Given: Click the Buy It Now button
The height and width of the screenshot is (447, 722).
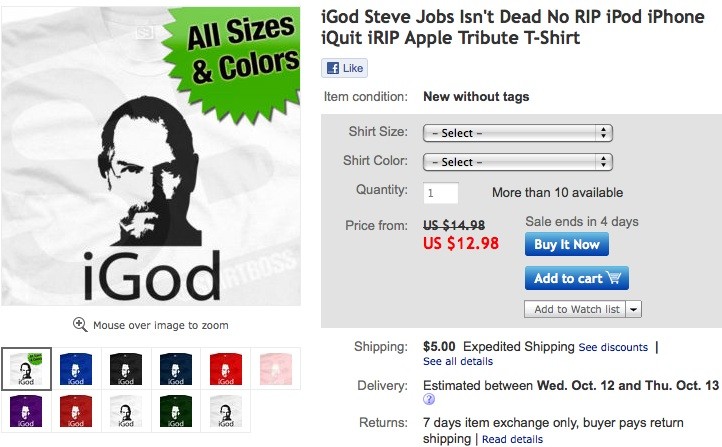Looking at the screenshot, I should click(x=566, y=244).
